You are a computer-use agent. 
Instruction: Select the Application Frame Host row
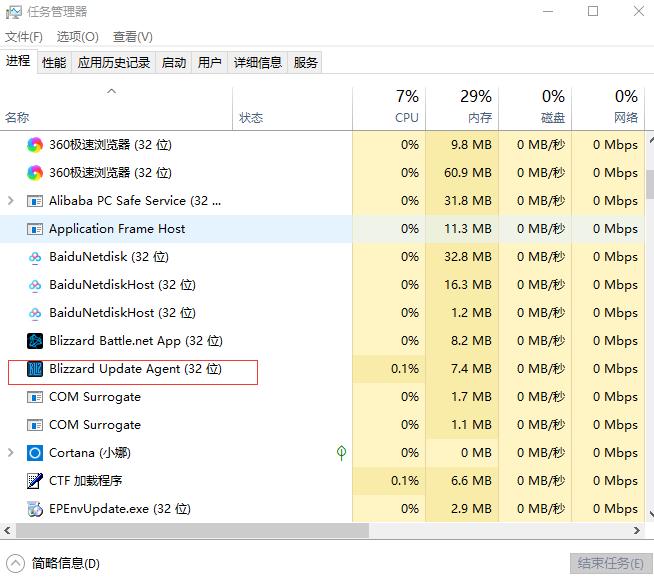(322, 229)
